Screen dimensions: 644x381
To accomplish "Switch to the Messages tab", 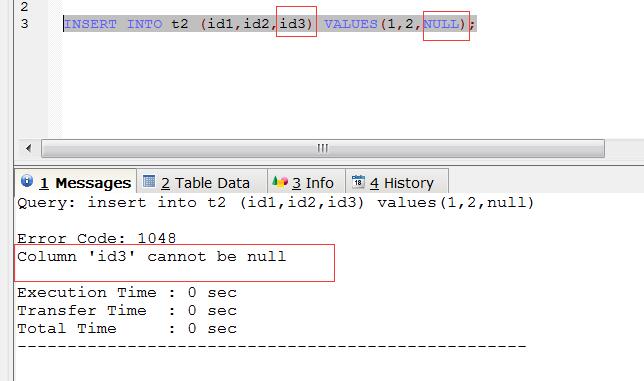I will pos(76,181).
